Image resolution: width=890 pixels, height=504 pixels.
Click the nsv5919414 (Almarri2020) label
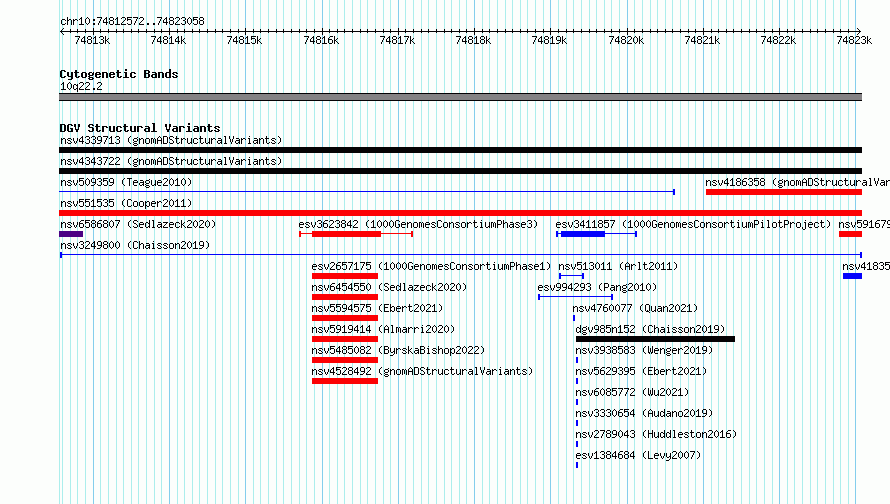click(x=383, y=329)
